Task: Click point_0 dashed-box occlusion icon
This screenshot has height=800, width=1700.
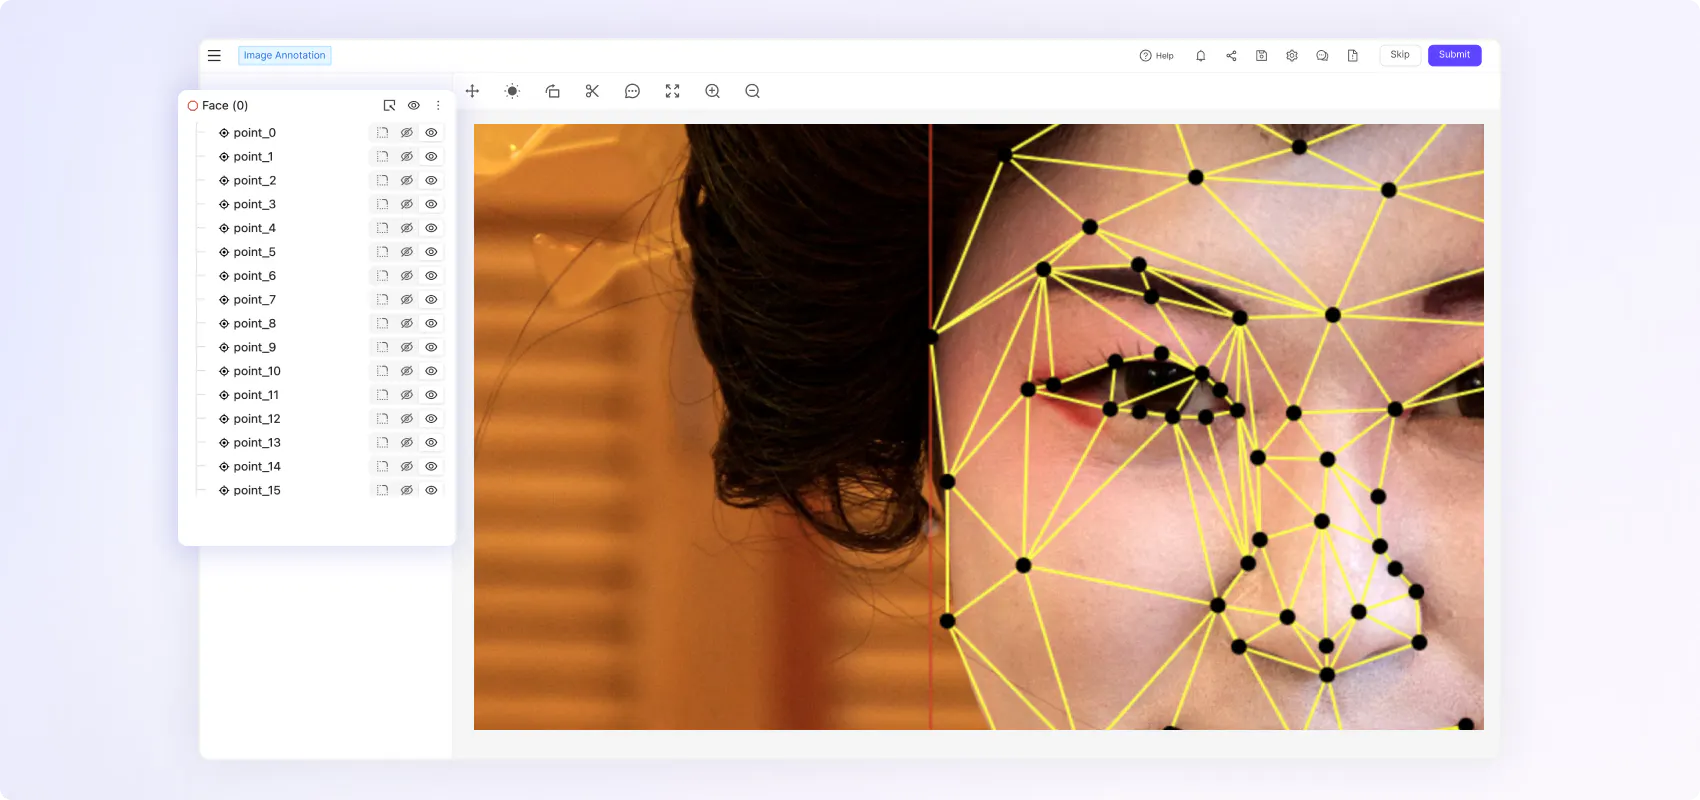Action: pyautogui.click(x=382, y=133)
